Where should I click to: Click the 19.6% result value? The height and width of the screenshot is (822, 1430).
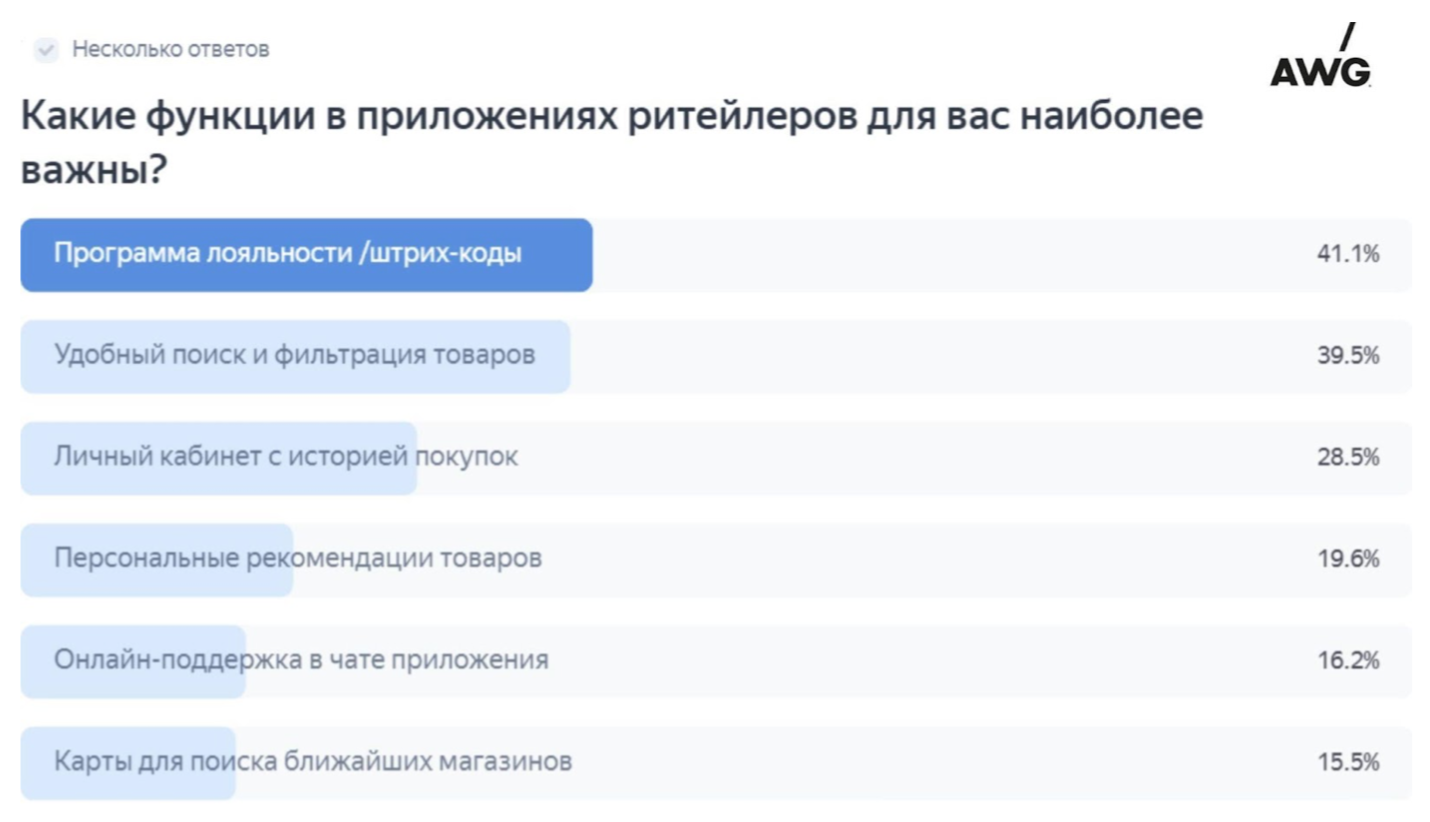[x=1348, y=558]
